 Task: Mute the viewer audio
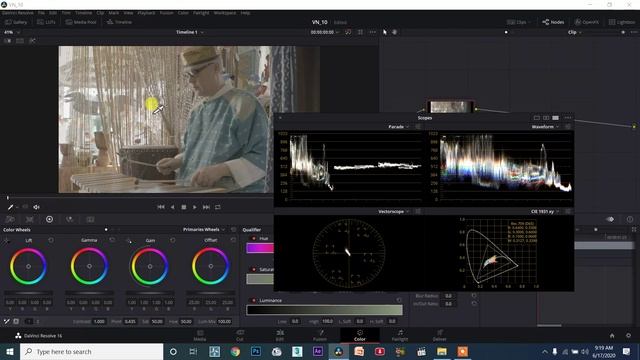[36, 207]
